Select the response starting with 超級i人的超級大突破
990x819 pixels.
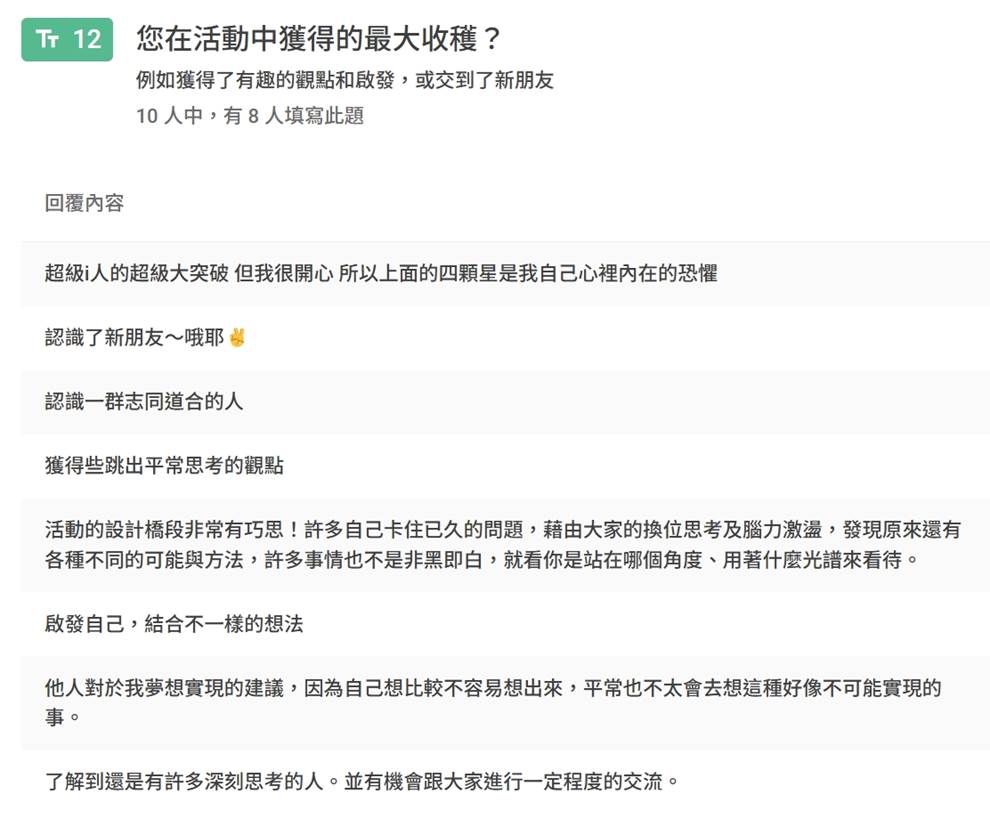click(x=380, y=273)
